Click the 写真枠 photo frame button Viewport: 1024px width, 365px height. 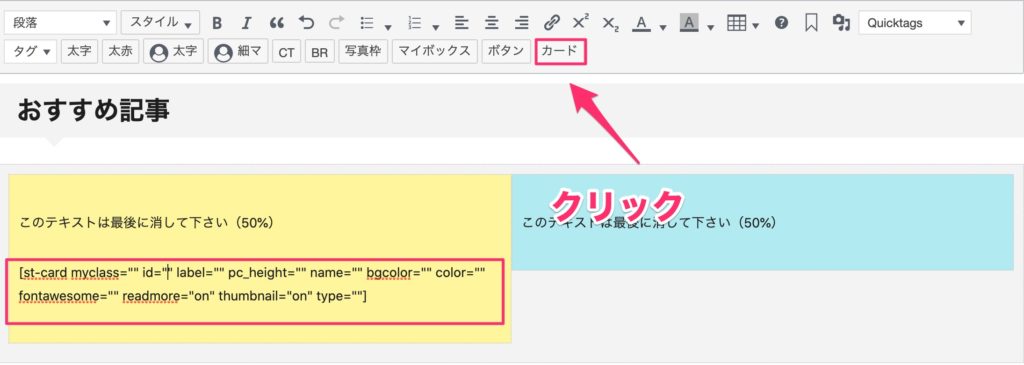[x=363, y=52]
